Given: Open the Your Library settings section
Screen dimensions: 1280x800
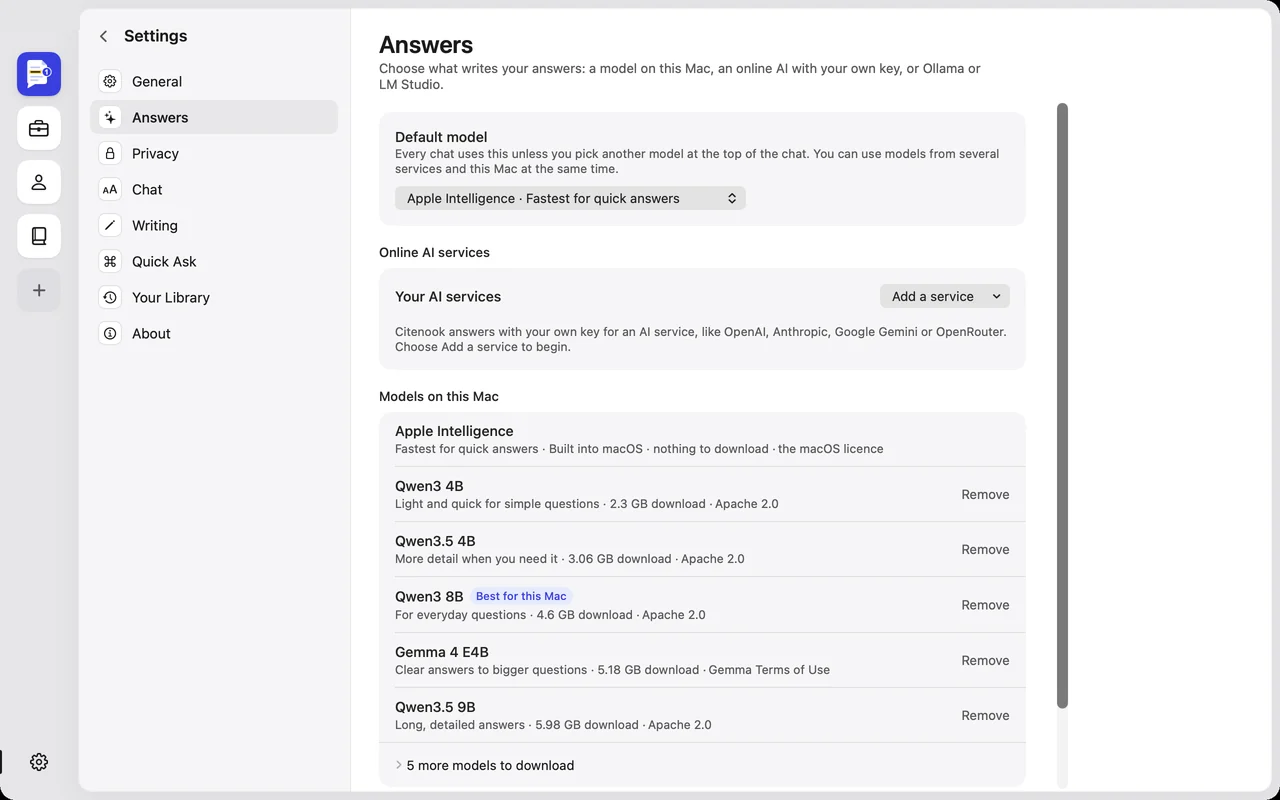Looking at the screenshot, I should click(214, 297).
